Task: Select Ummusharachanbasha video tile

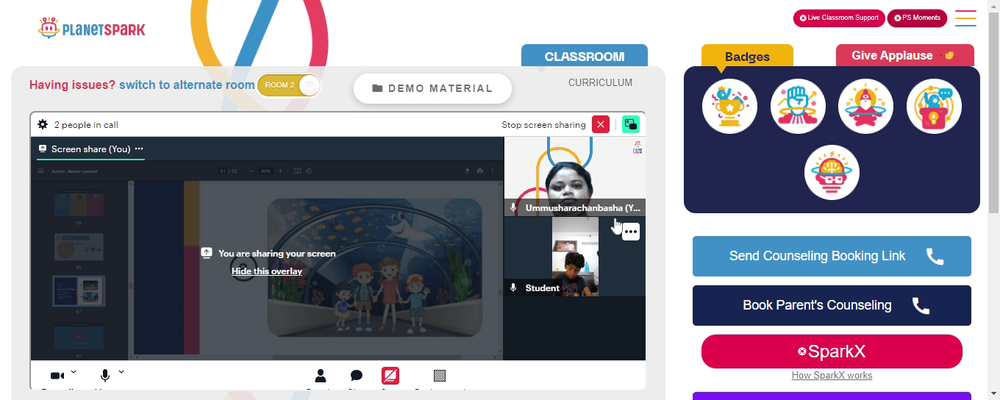Action: pos(575,177)
